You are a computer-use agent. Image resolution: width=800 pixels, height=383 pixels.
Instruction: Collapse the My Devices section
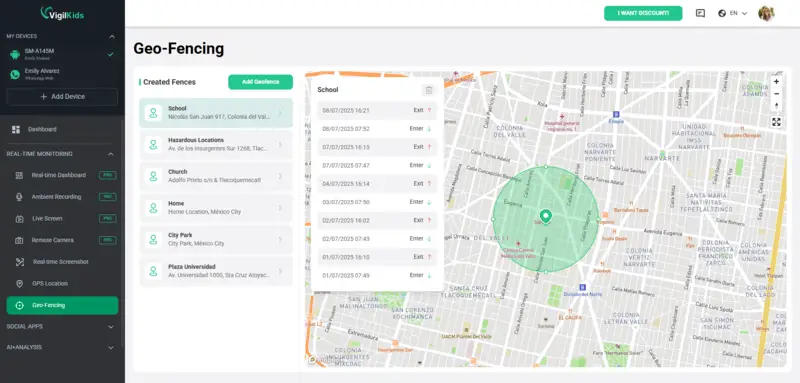(x=112, y=37)
